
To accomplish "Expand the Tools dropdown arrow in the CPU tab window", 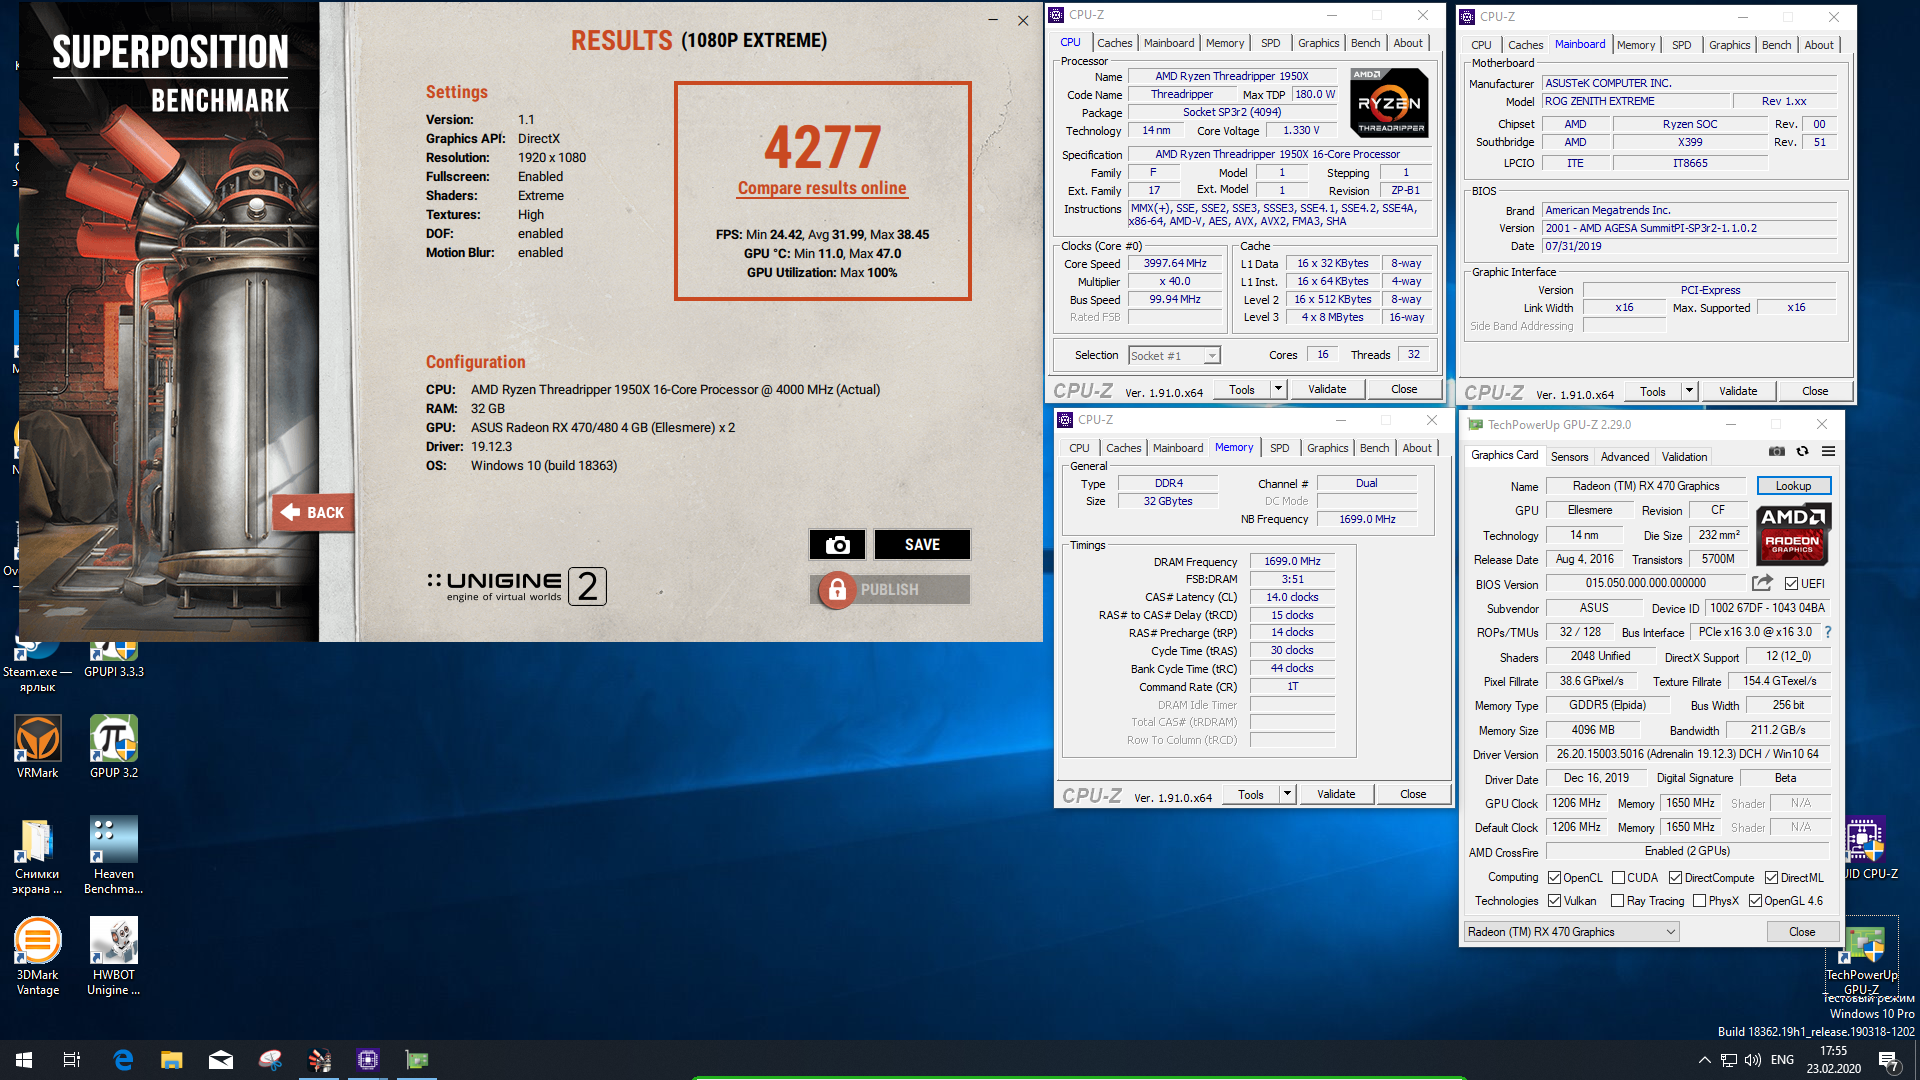I will (x=1278, y=389).
